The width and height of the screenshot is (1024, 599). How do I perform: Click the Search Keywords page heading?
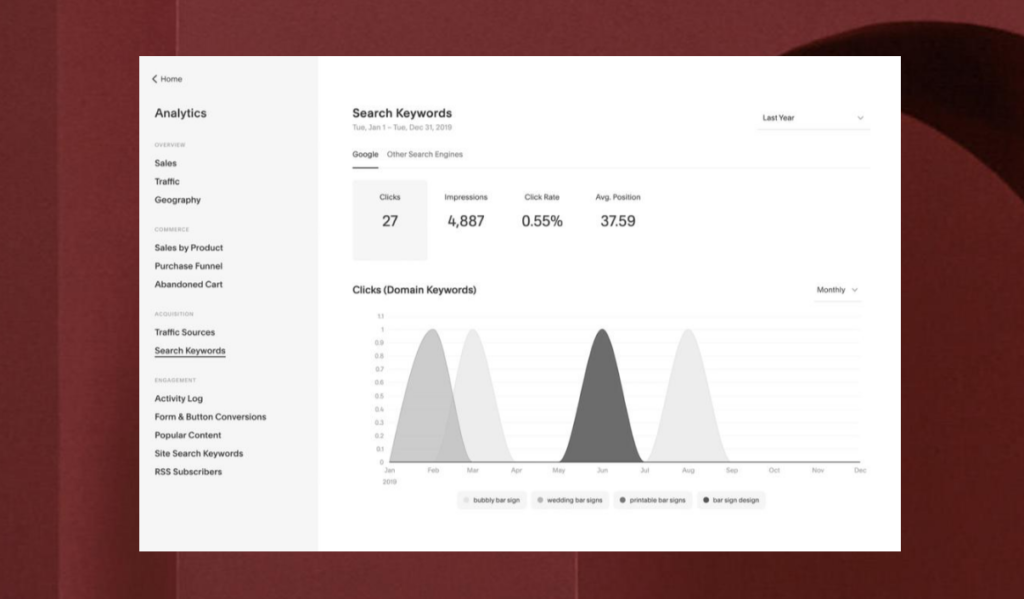point(402,113)
